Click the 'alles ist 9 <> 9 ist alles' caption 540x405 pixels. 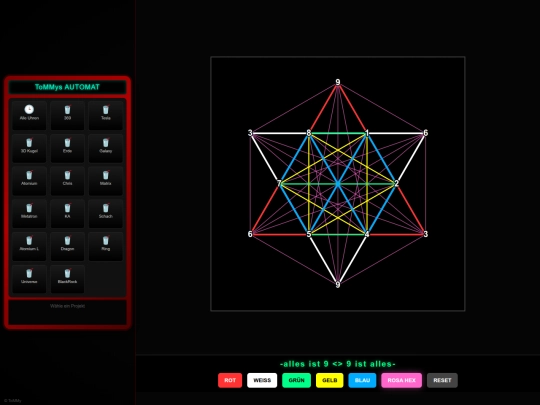(338, 364)
